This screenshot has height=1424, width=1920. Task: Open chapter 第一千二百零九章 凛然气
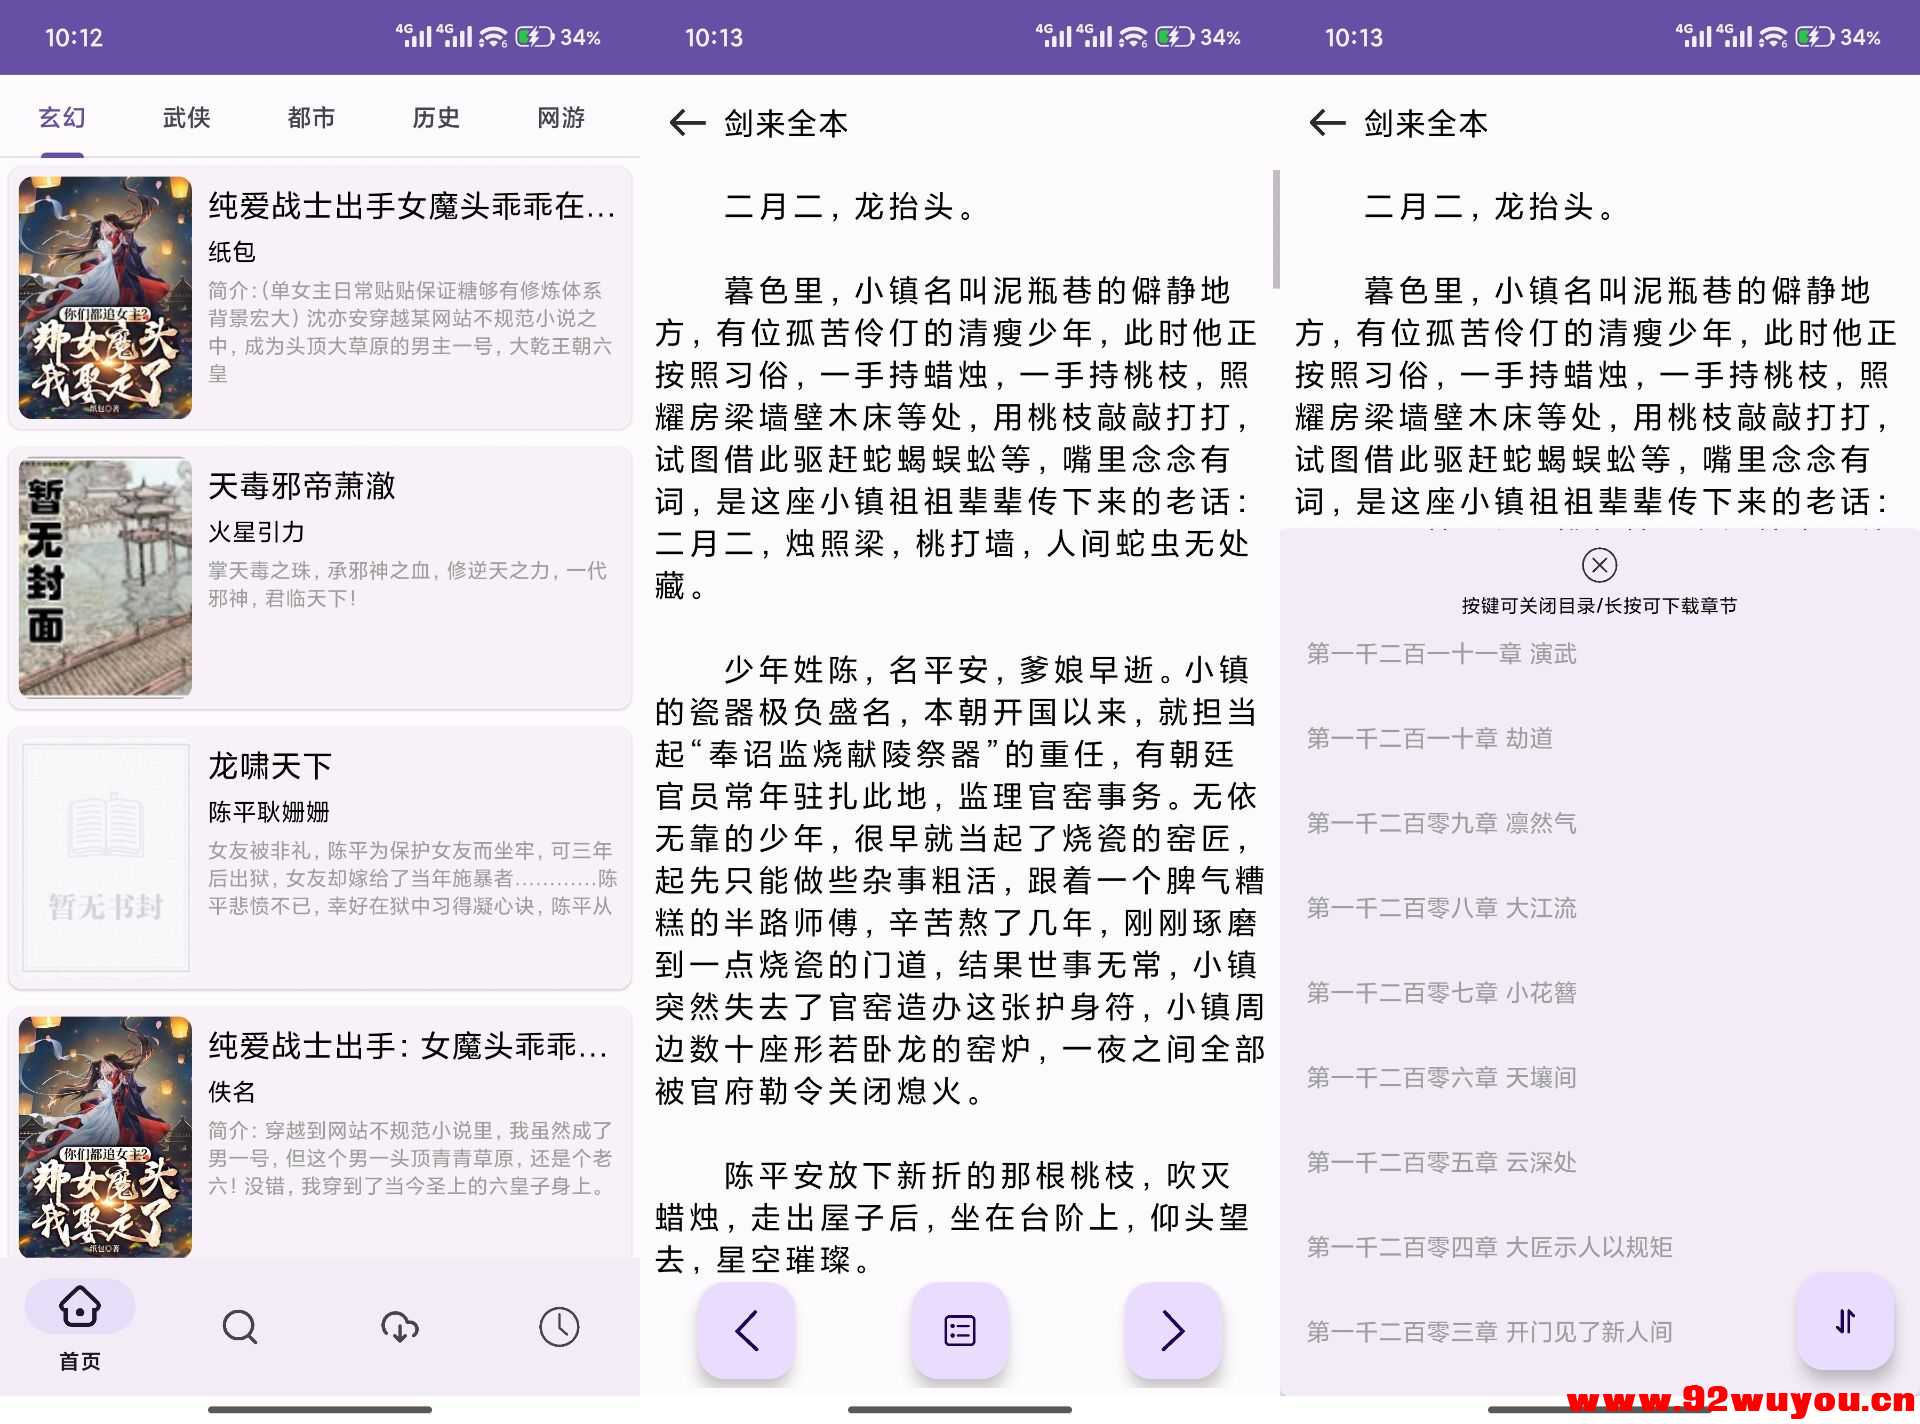click(x=1444, y=823)
